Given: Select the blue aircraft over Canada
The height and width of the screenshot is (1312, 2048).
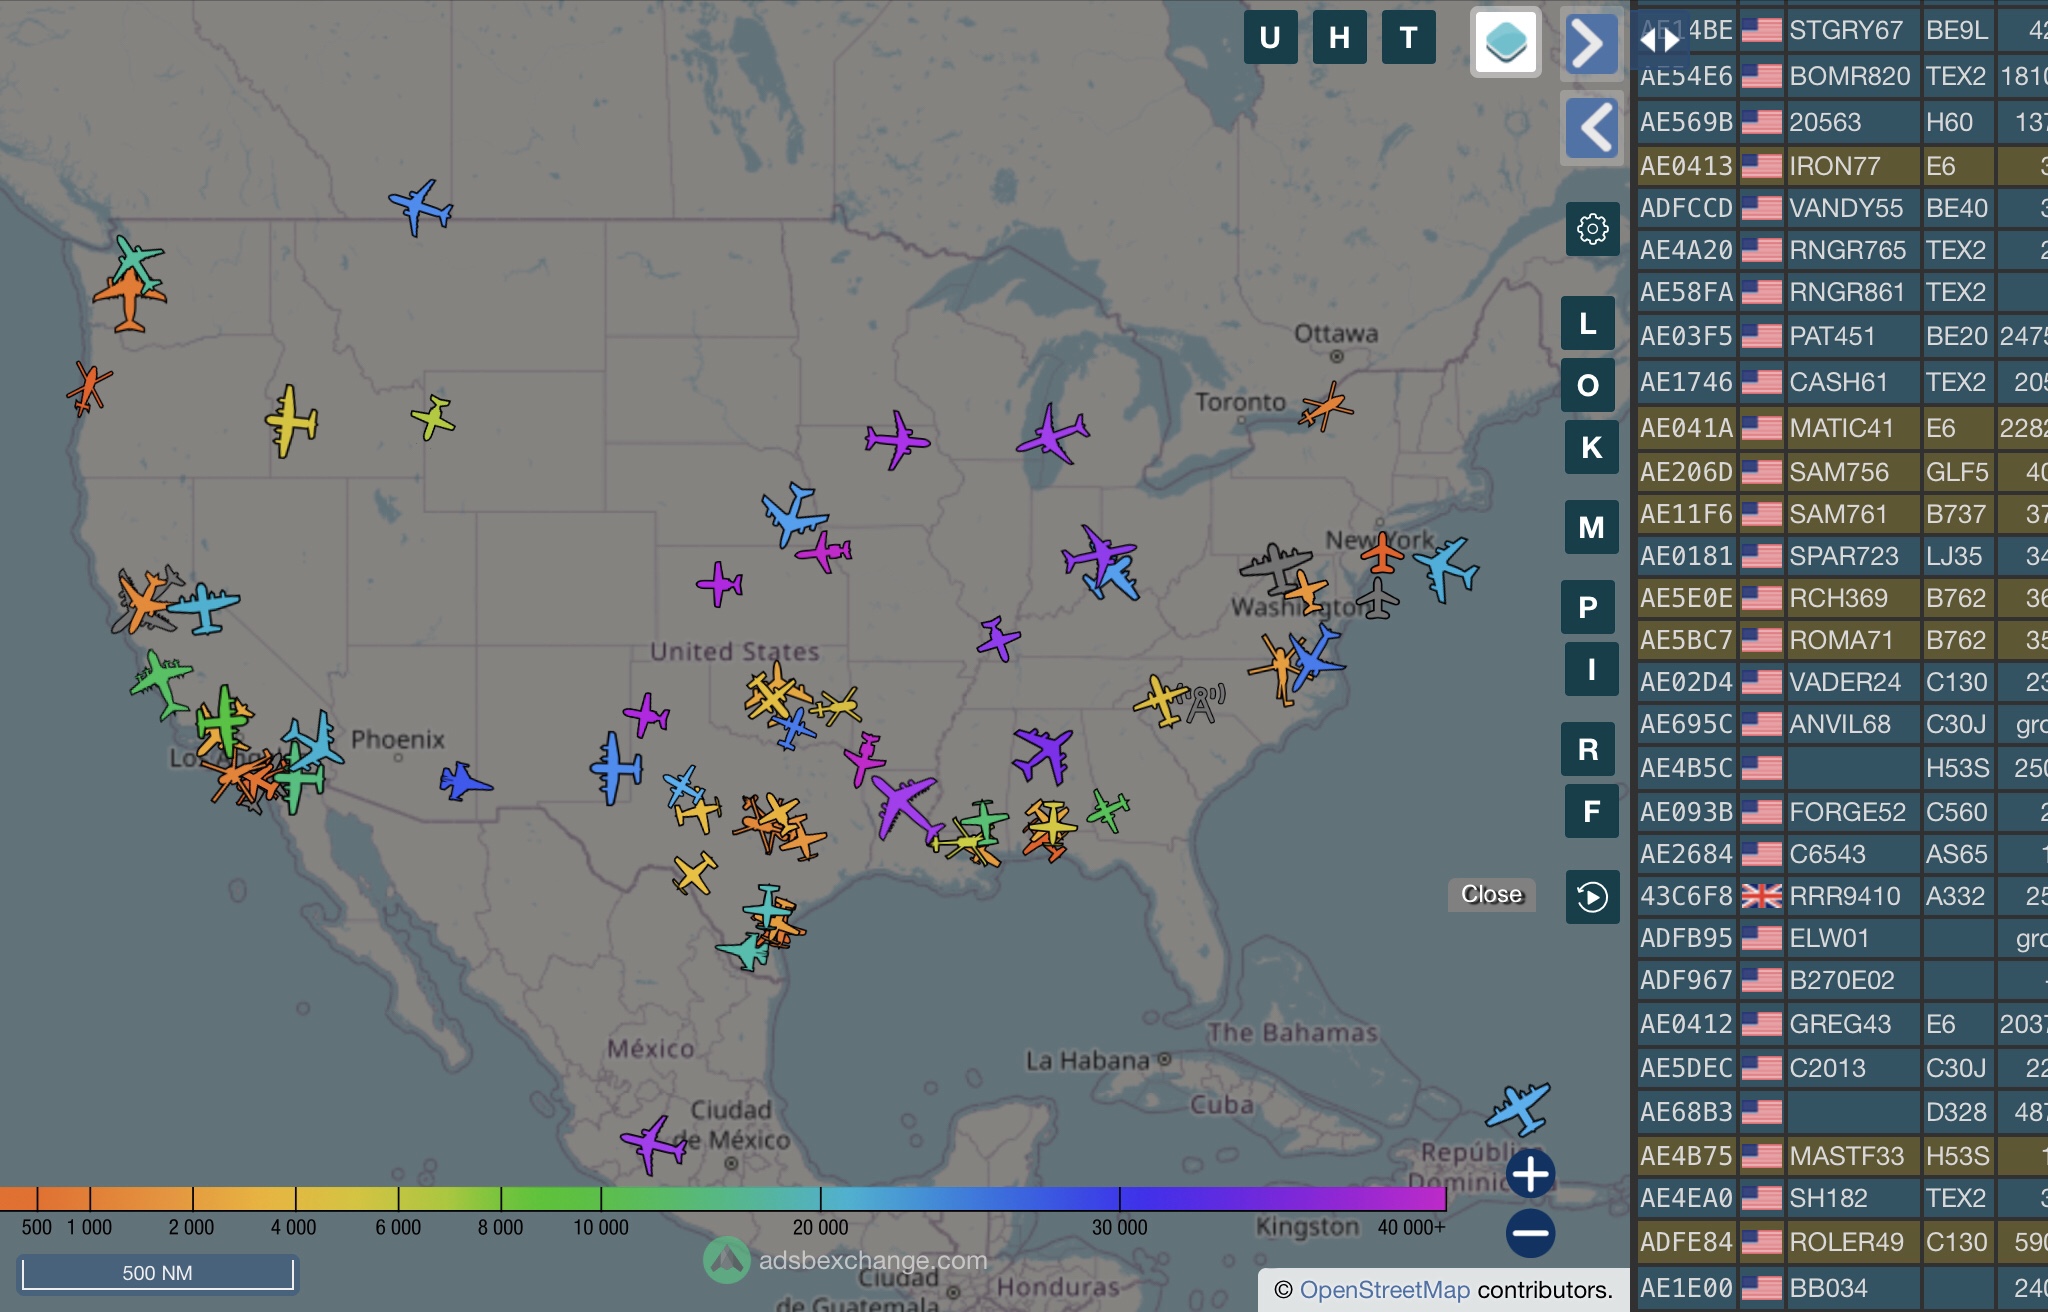Looking at the screenshot, I should (421, 207).
